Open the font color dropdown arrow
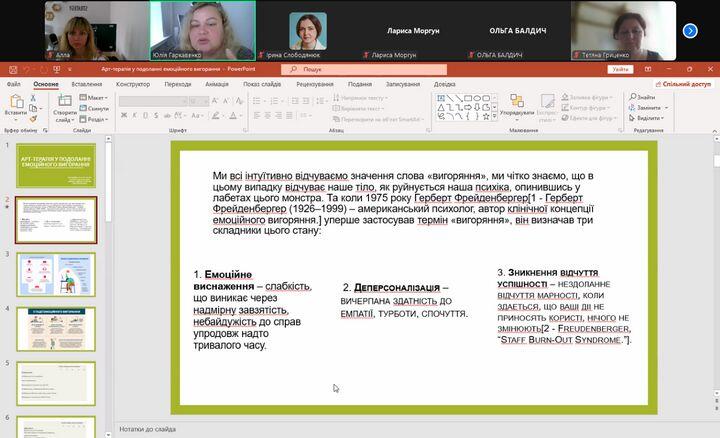This screenshot has height=438, width=720. point(241,116)
